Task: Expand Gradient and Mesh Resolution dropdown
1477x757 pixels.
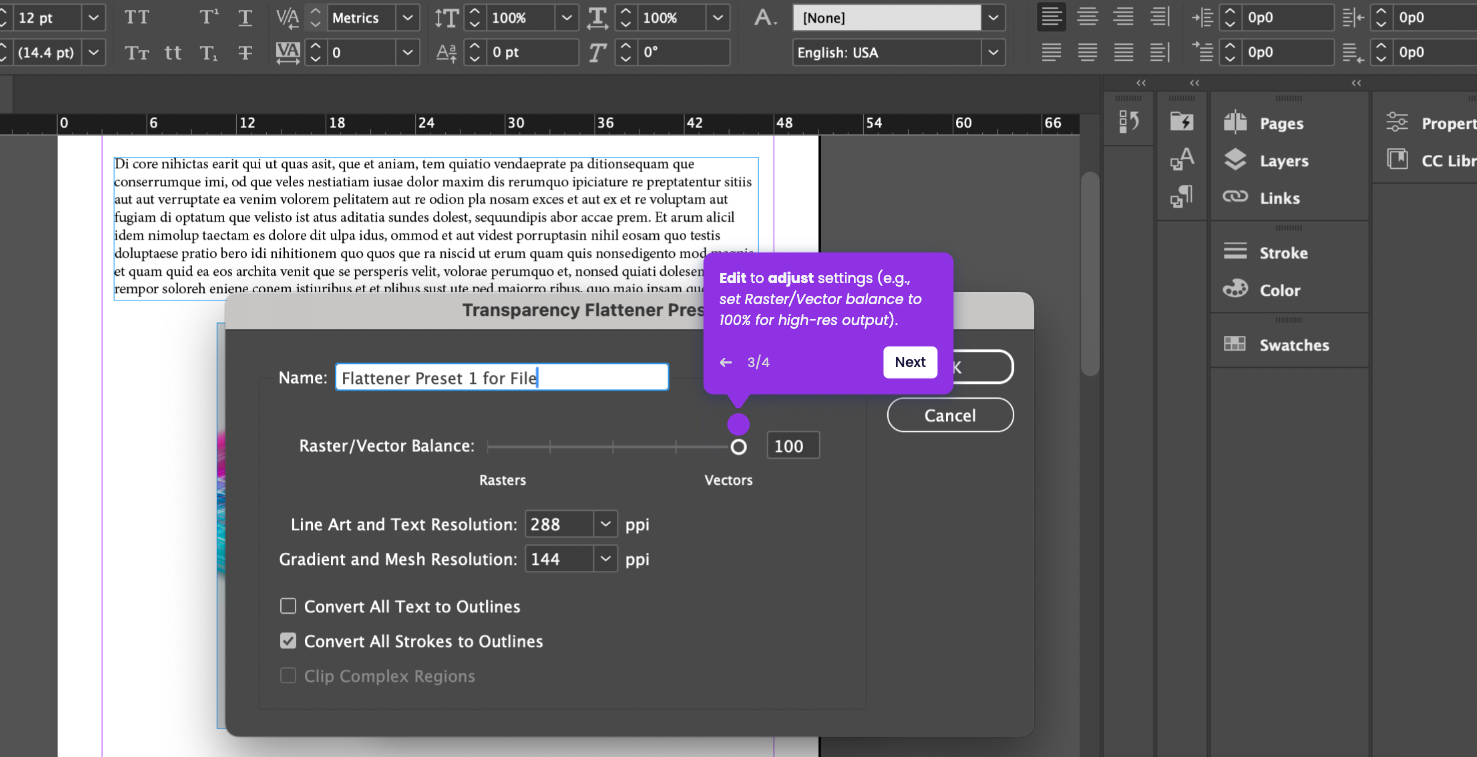Action: (605, 559)
